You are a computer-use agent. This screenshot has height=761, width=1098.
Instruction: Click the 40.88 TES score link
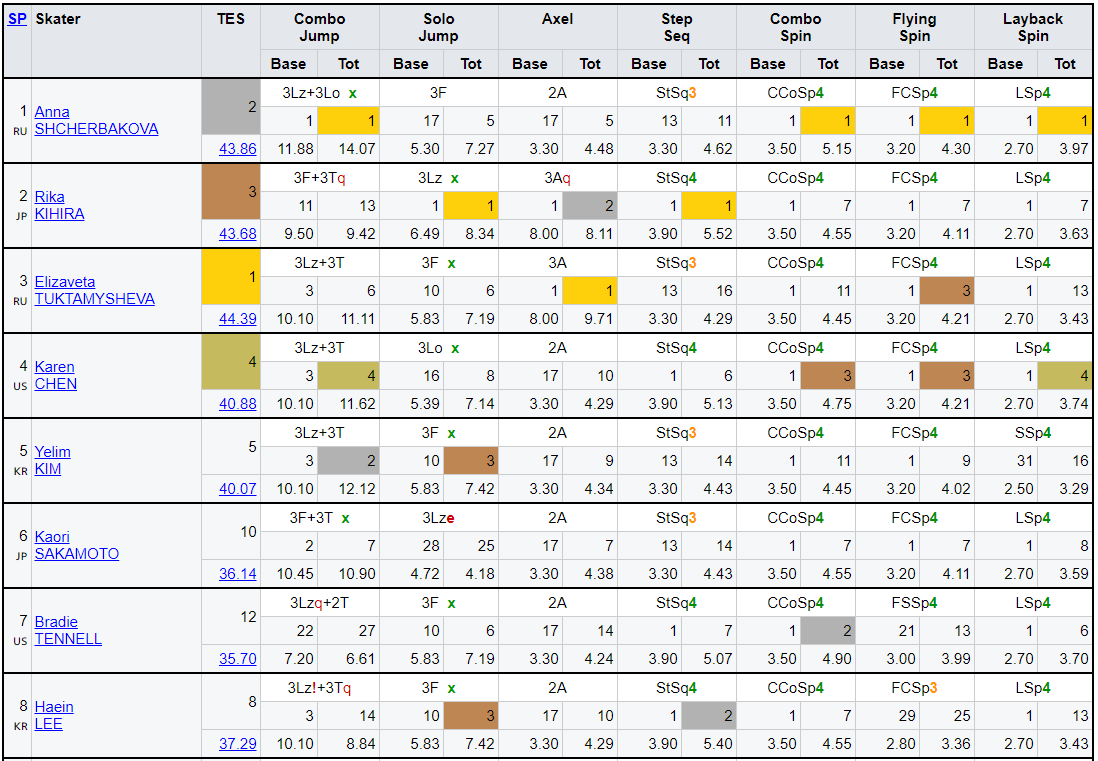[238, 404]
